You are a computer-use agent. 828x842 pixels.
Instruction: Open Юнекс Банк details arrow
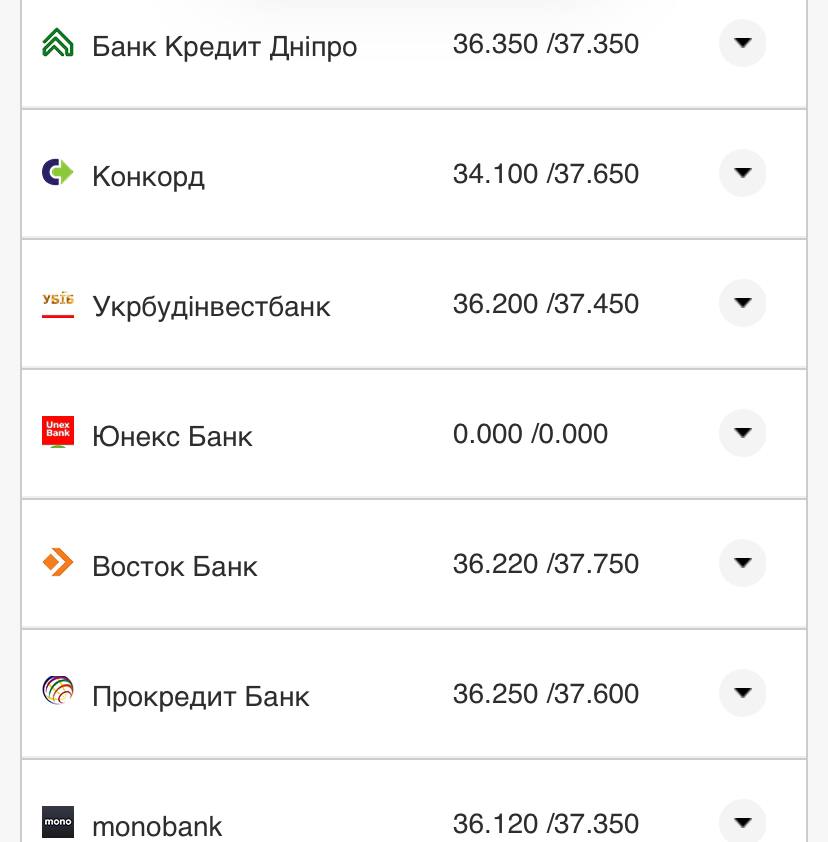[x=742, y=433]
